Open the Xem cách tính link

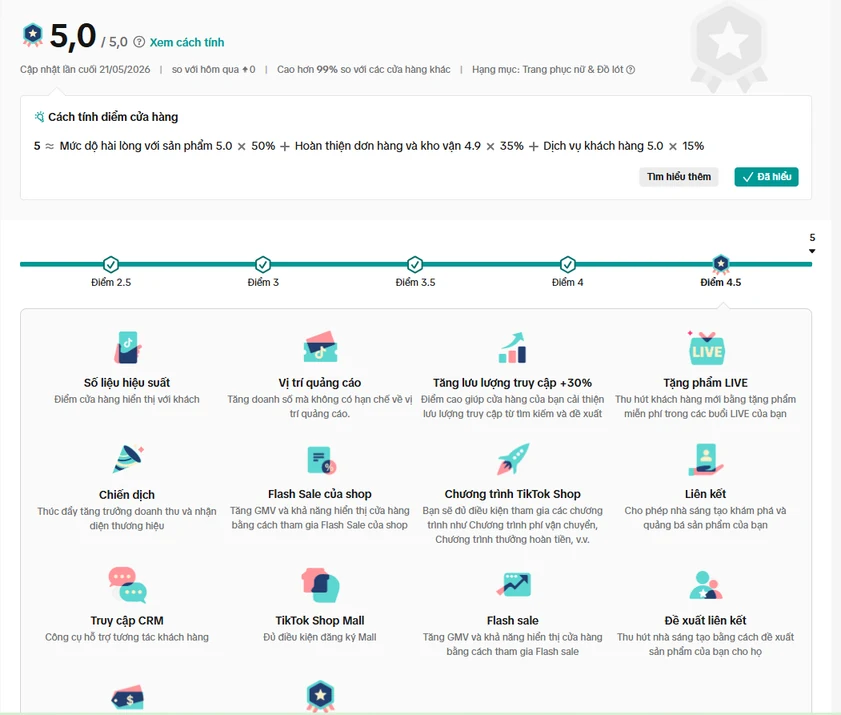point(187,42)
